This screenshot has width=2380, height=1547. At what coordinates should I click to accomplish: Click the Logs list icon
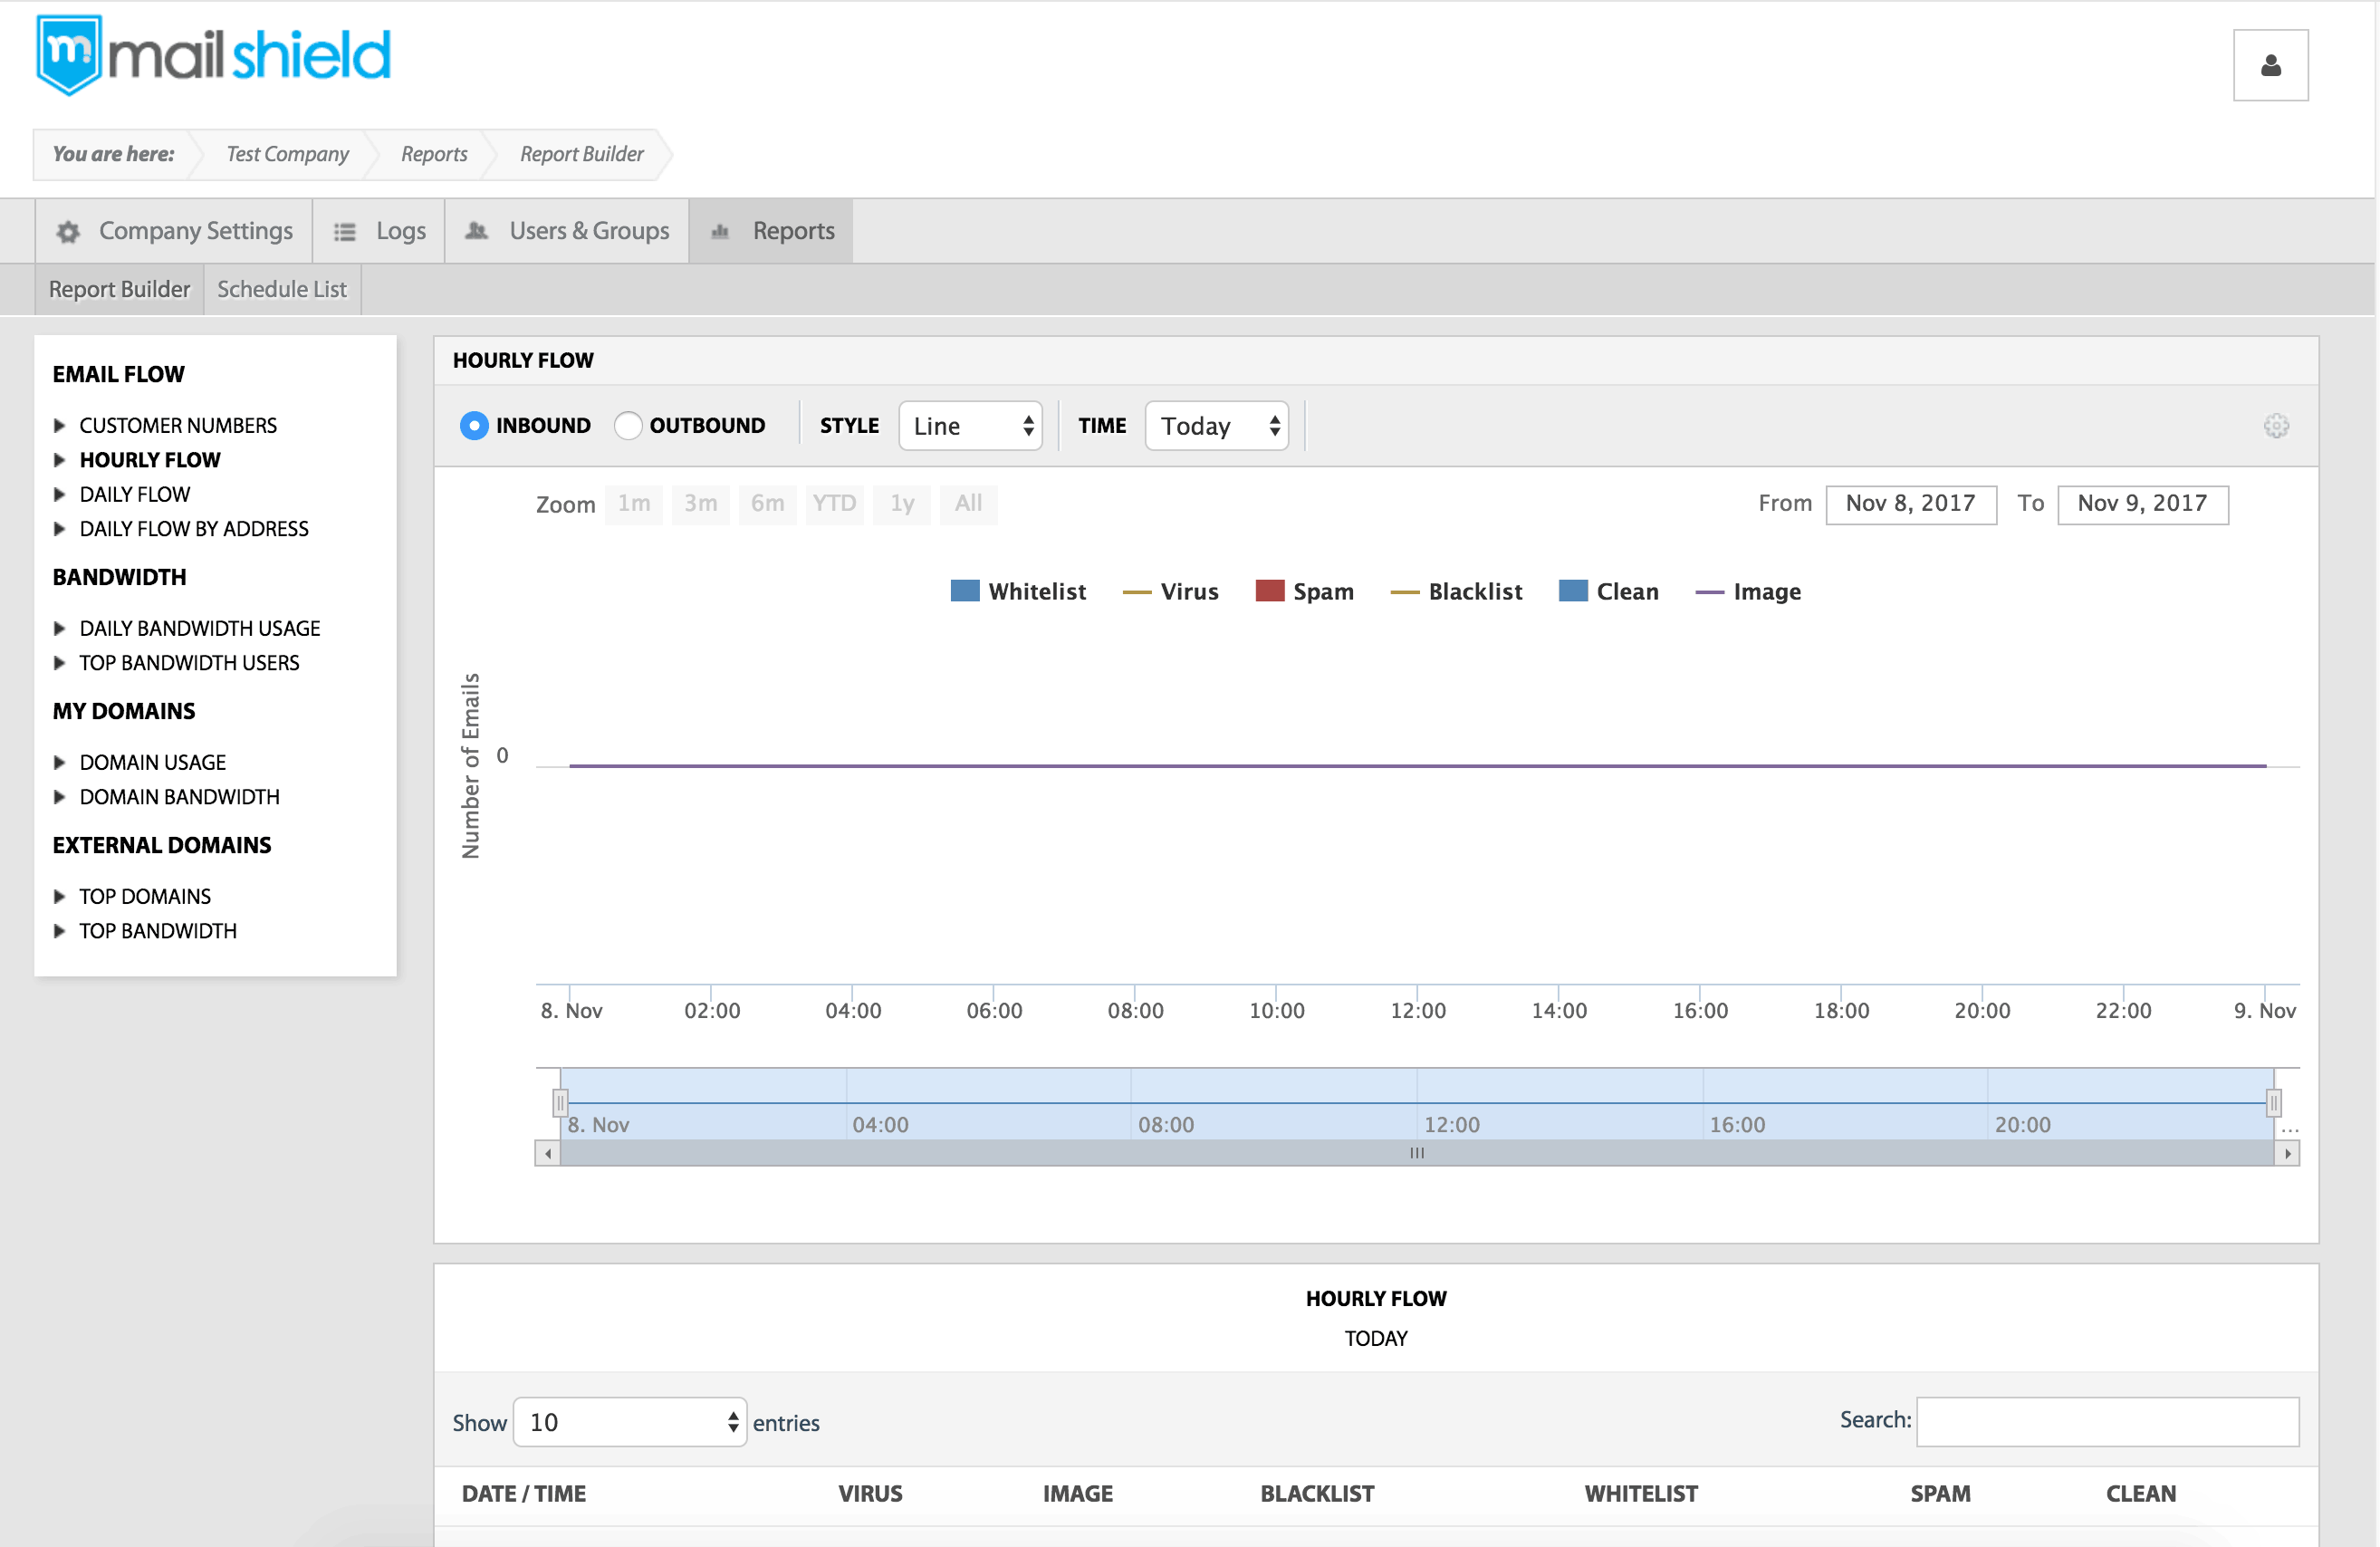[x=345, y=232]
